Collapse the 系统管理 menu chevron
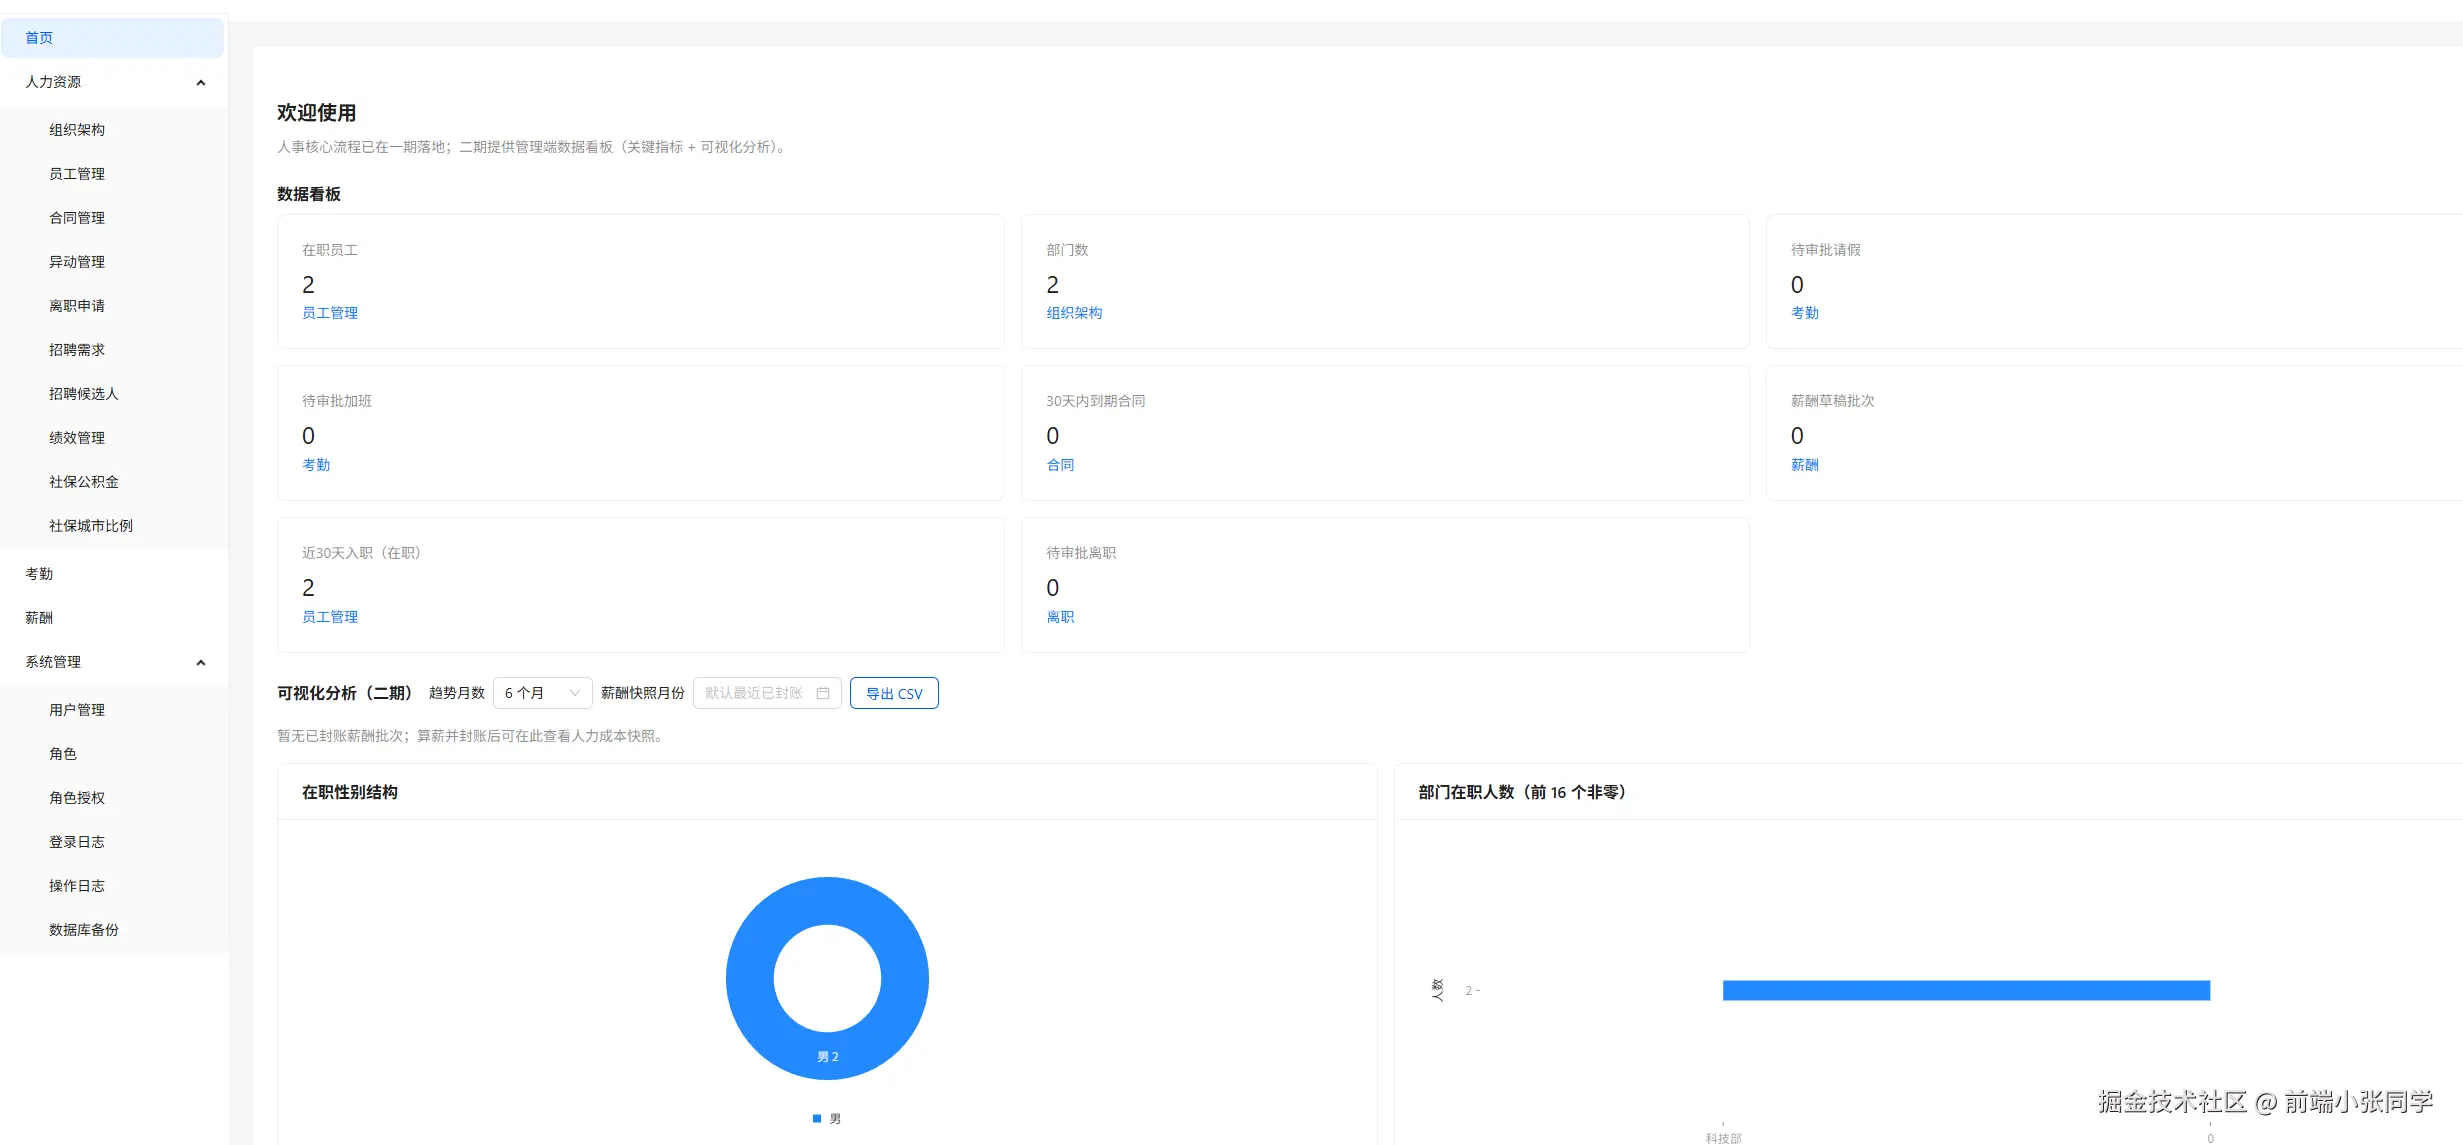Viewport: 2463px width, 1145px height. [201, 663]
